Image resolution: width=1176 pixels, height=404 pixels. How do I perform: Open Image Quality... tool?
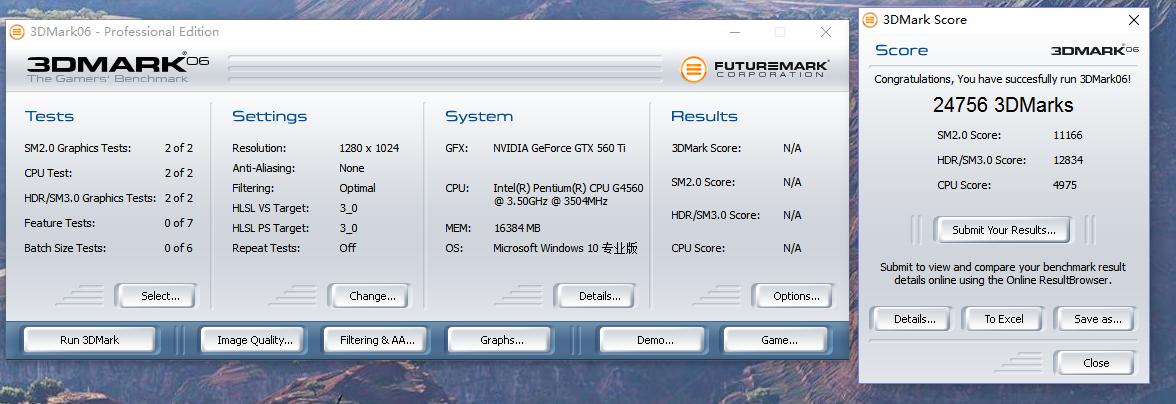click(255, 340)
